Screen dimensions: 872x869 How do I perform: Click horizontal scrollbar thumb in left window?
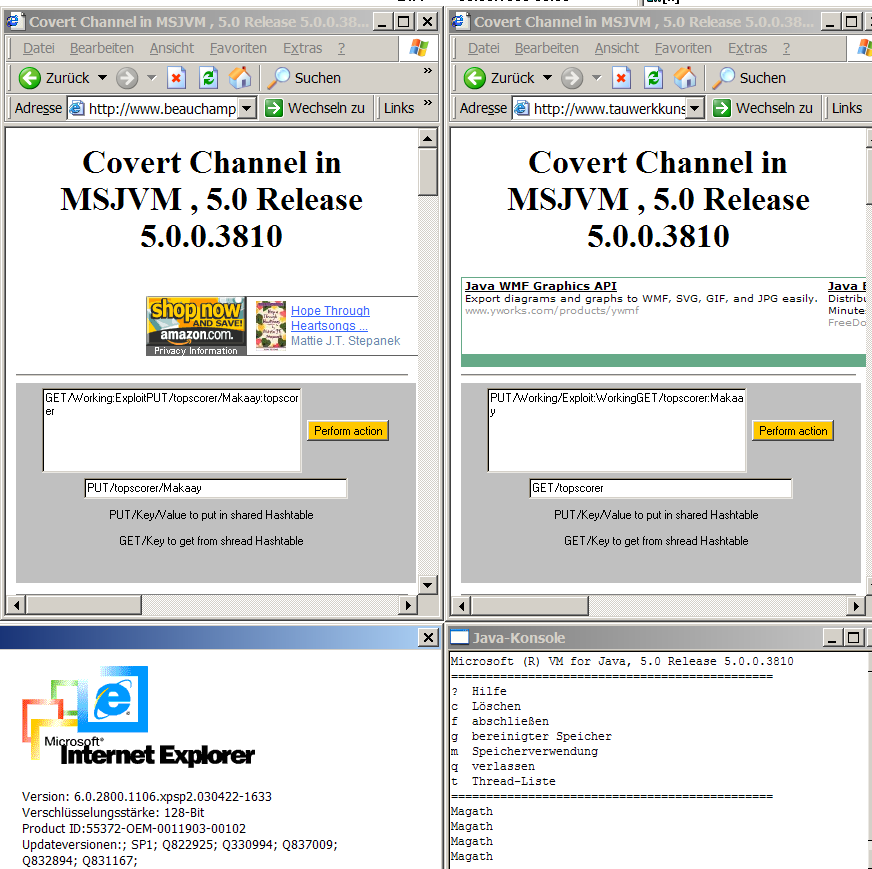point(83,605)
